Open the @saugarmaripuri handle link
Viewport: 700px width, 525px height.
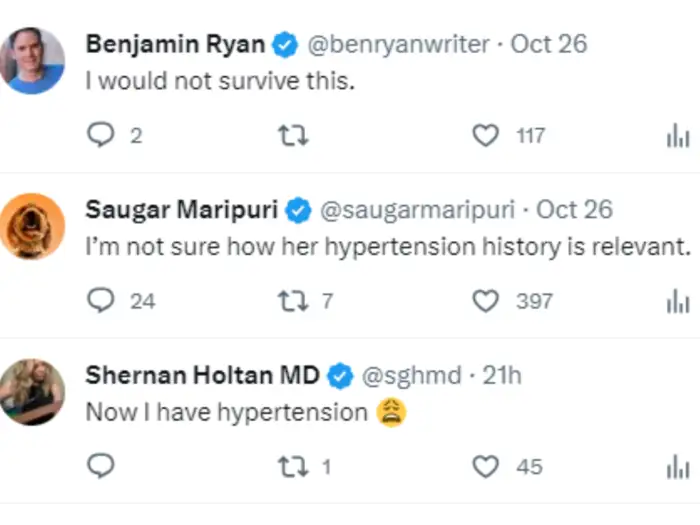coord(416,209)
